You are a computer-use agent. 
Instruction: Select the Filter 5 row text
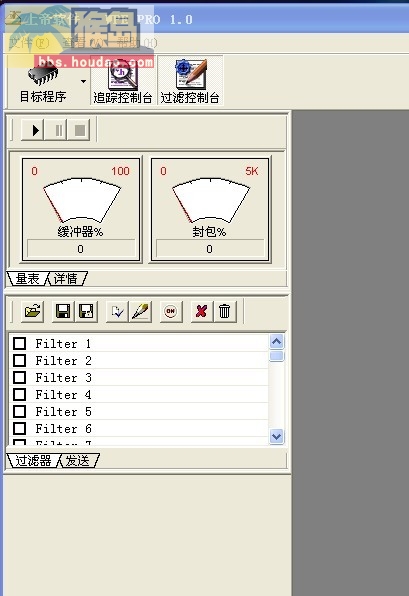point(63,412)
